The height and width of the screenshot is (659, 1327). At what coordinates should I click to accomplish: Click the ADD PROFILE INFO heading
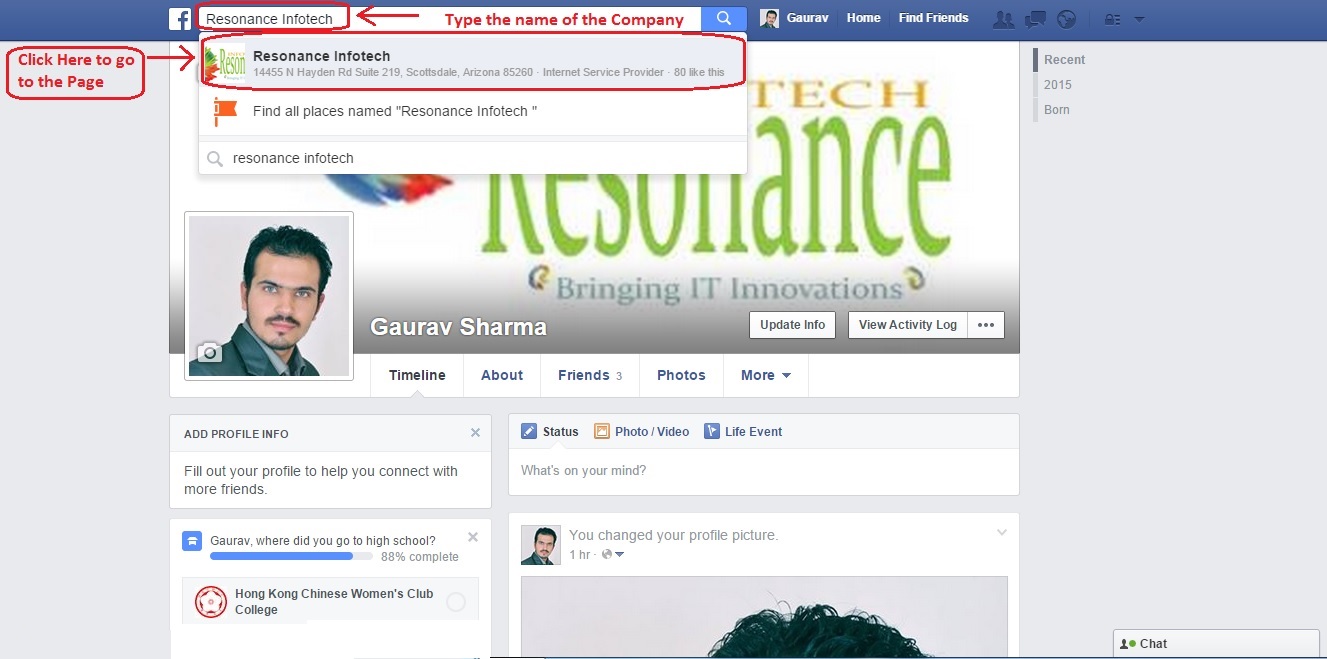pyautogui.click(x=236, y=434)
